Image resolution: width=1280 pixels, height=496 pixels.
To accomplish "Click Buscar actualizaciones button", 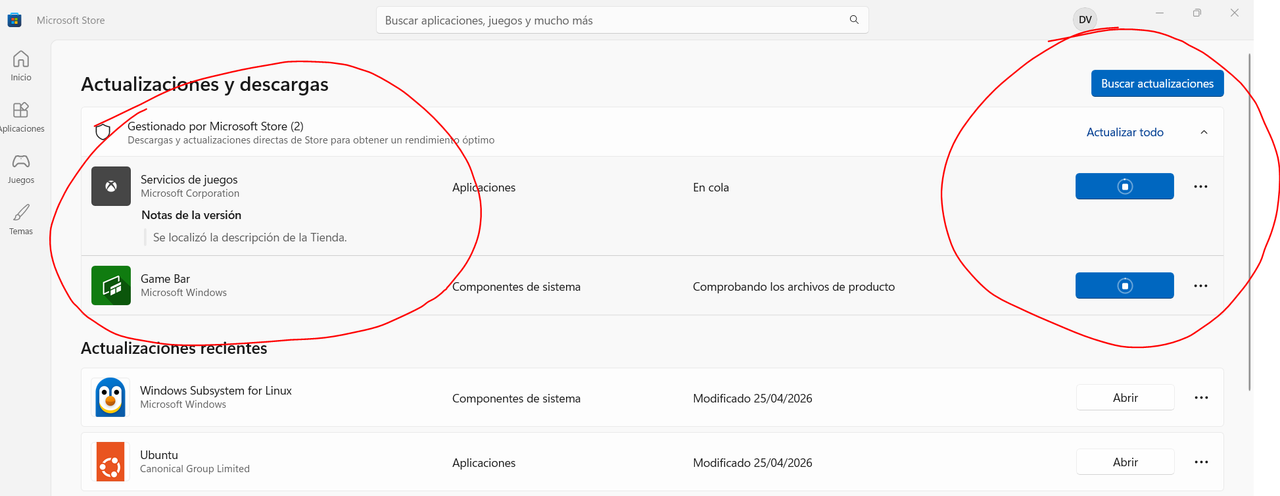I will (1157, 84).
